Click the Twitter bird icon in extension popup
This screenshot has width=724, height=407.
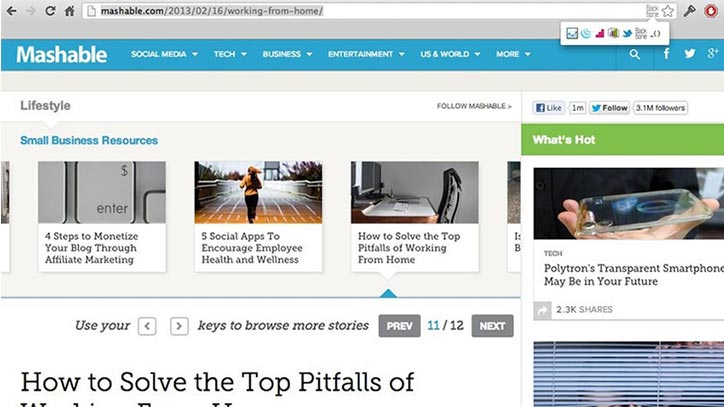coord(627,33)
